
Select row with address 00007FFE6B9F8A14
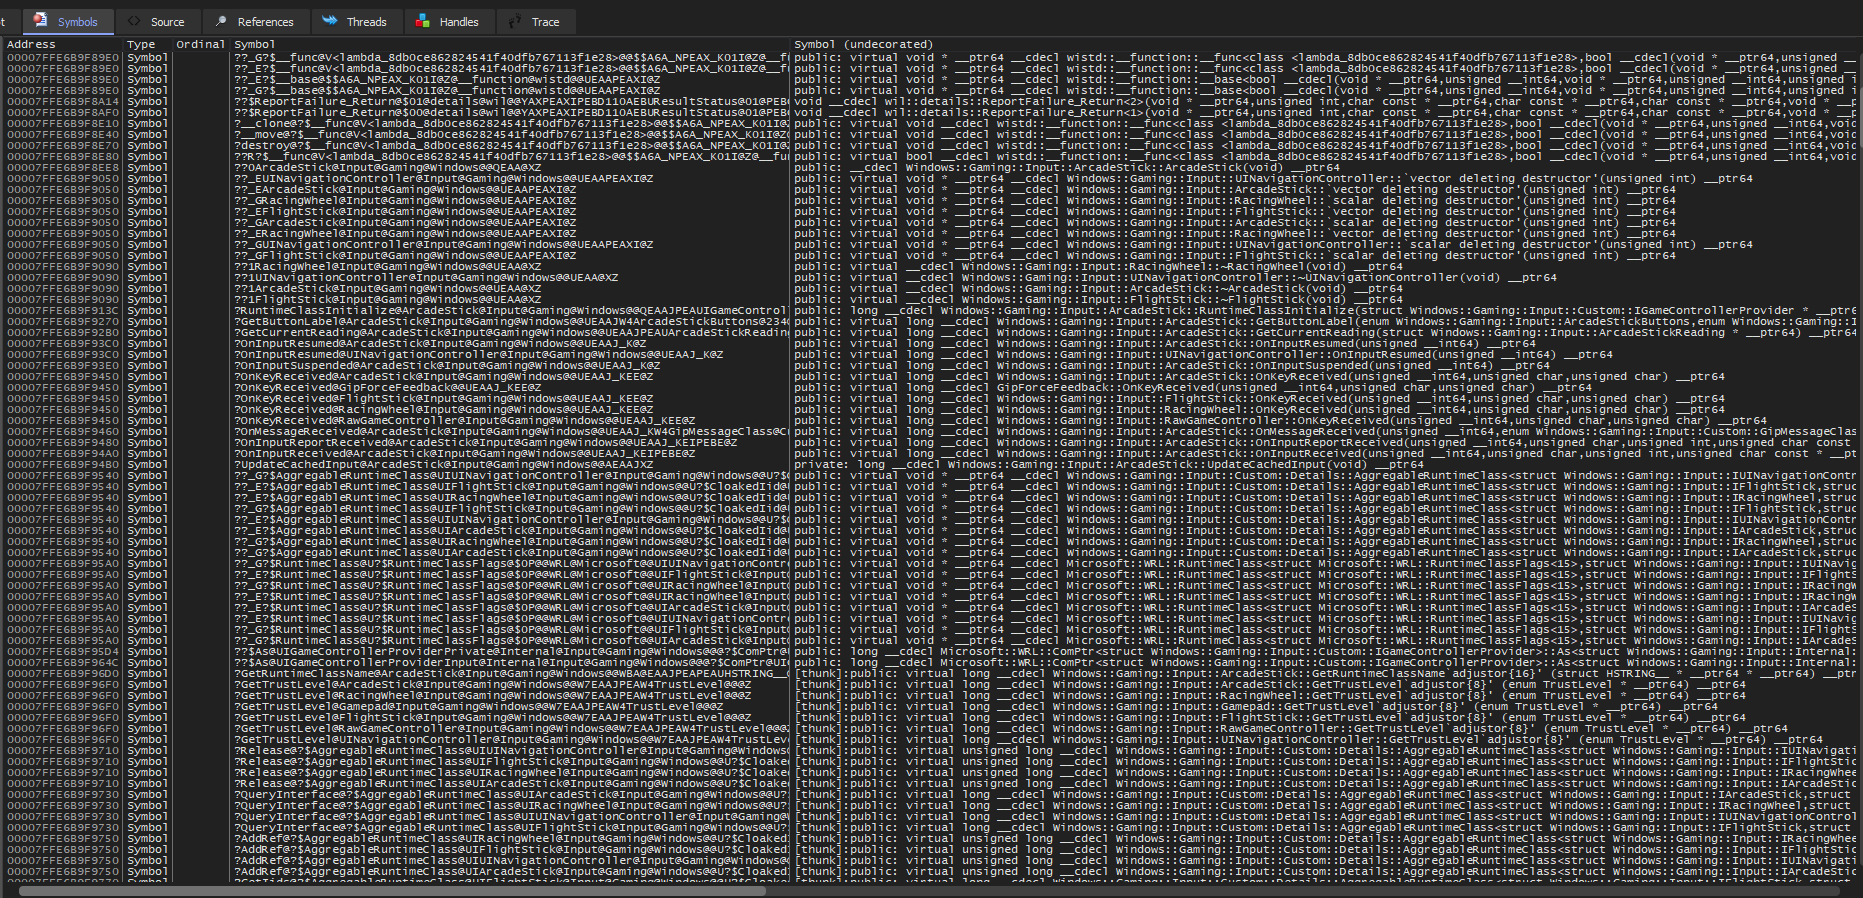[x=63, y=101]
